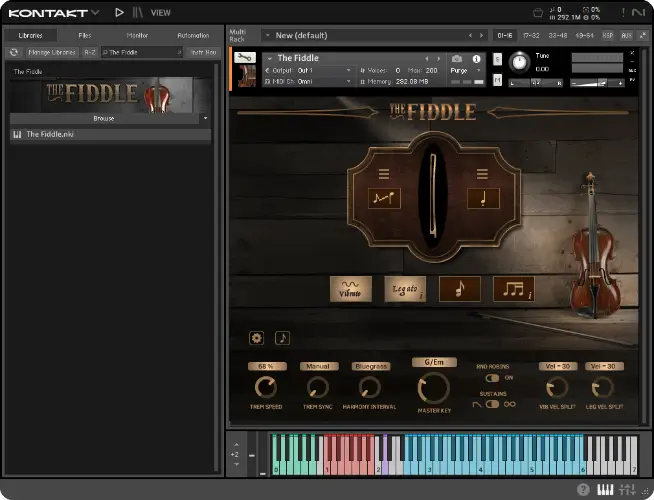This screenshot has height=500, width=654.
Task: Open the settings gear on the instrument
Action: tap(257, 338)
